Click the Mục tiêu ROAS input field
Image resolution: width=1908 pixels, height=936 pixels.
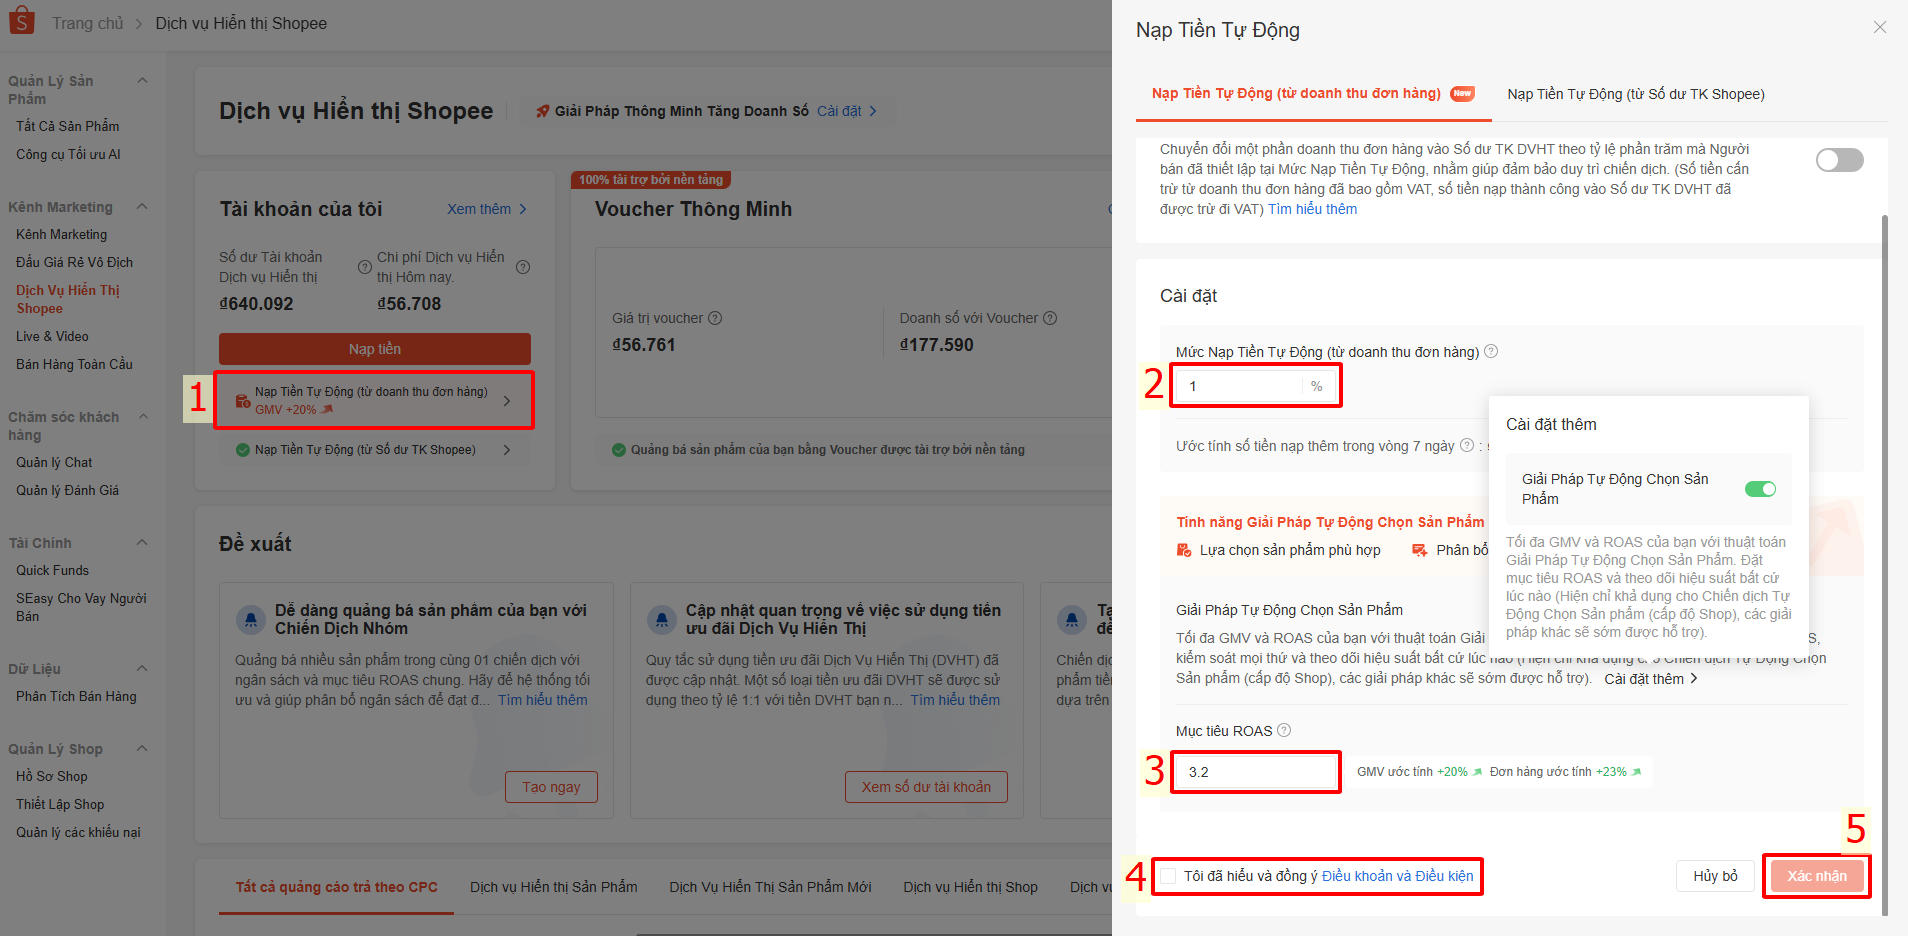pos(1256,772)
